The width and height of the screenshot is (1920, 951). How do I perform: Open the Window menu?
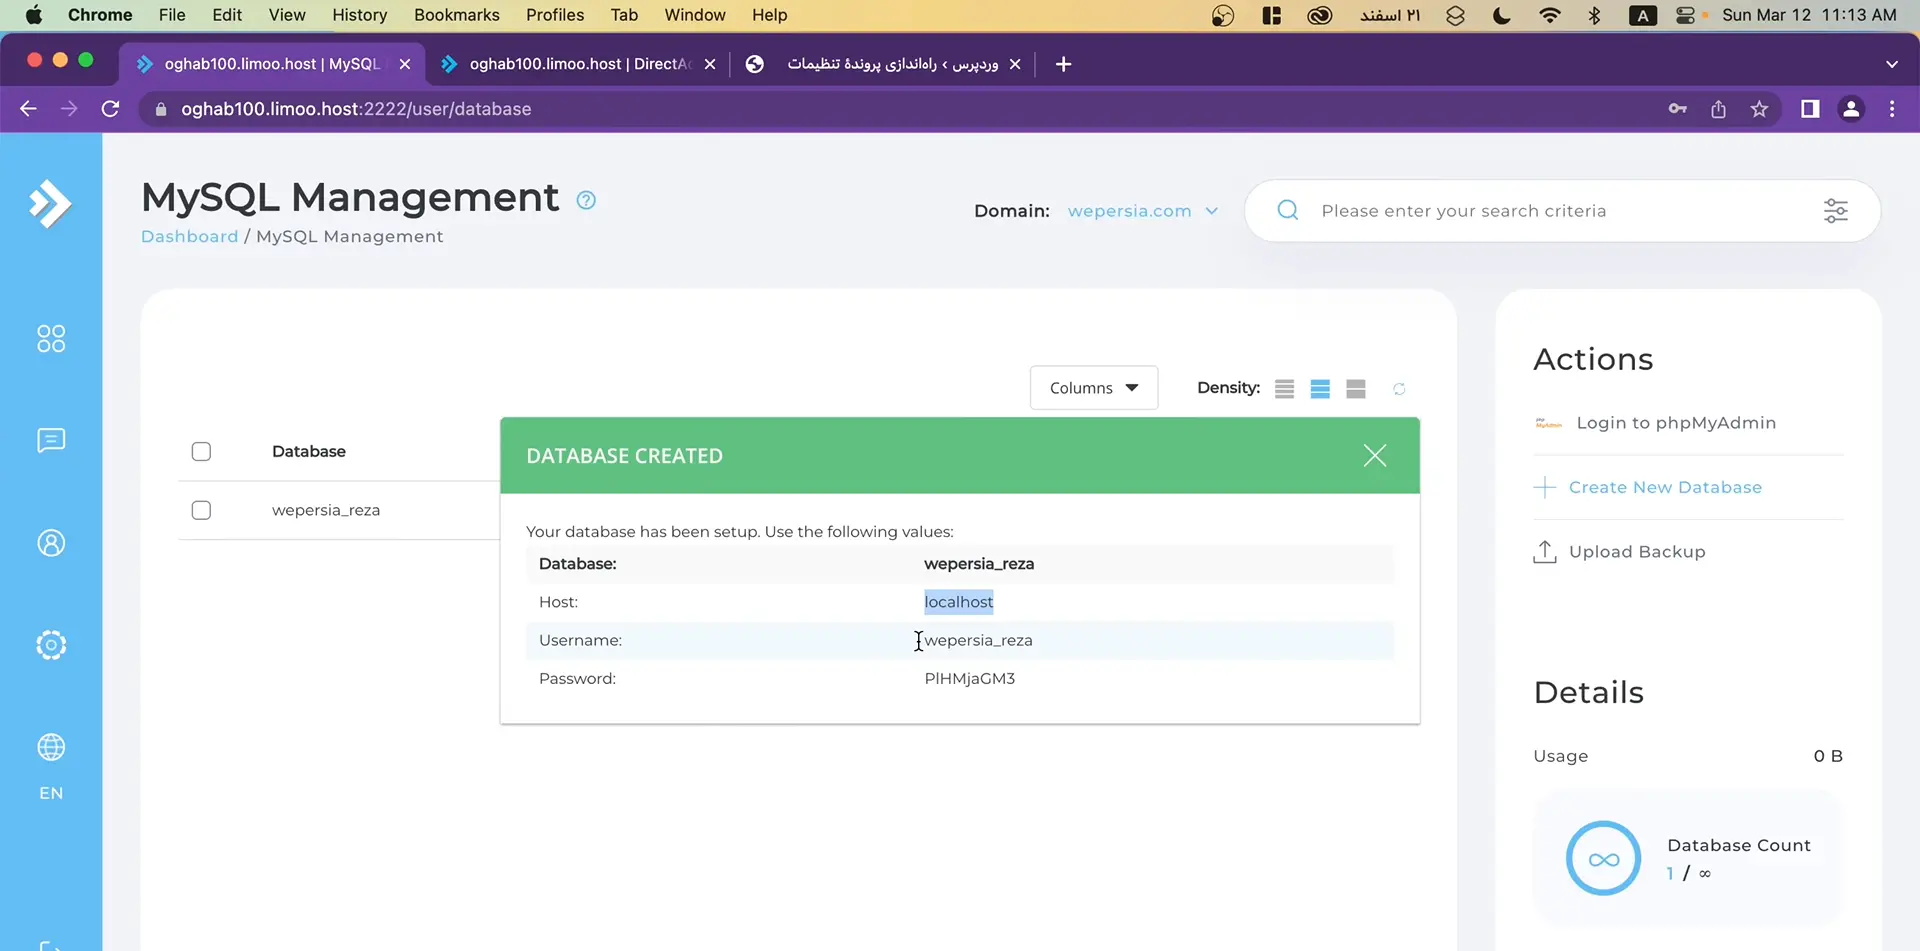(695, 15)
